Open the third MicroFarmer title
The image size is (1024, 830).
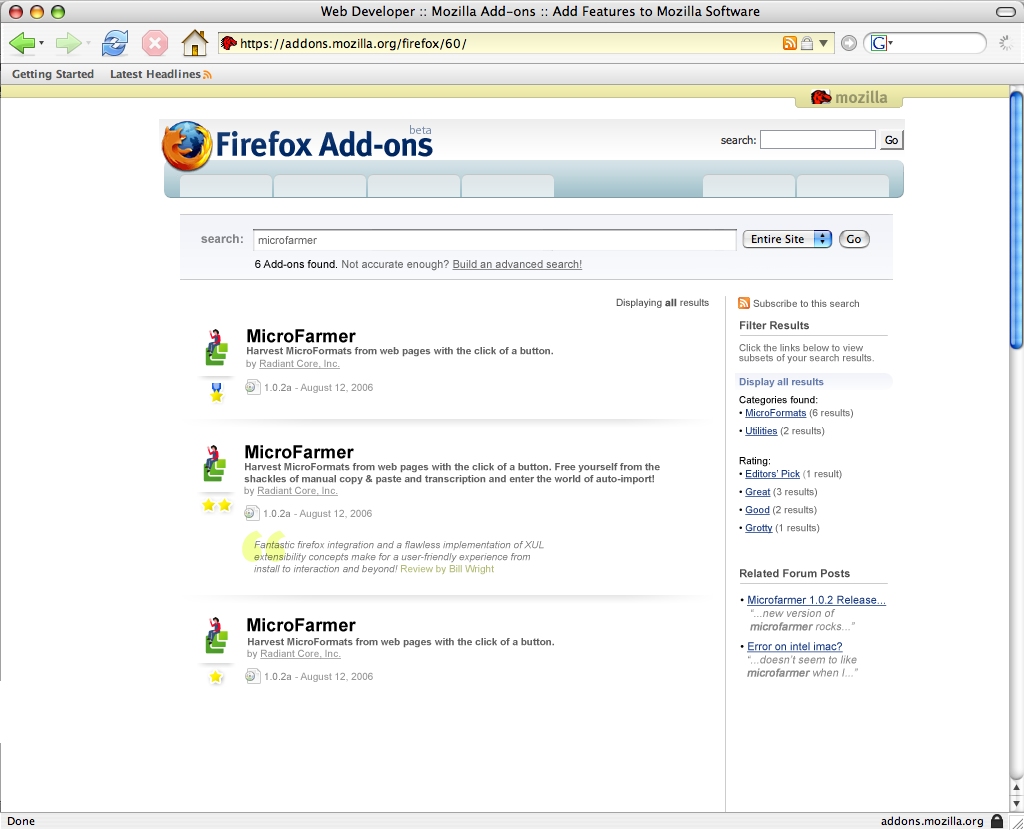[301, 625]
